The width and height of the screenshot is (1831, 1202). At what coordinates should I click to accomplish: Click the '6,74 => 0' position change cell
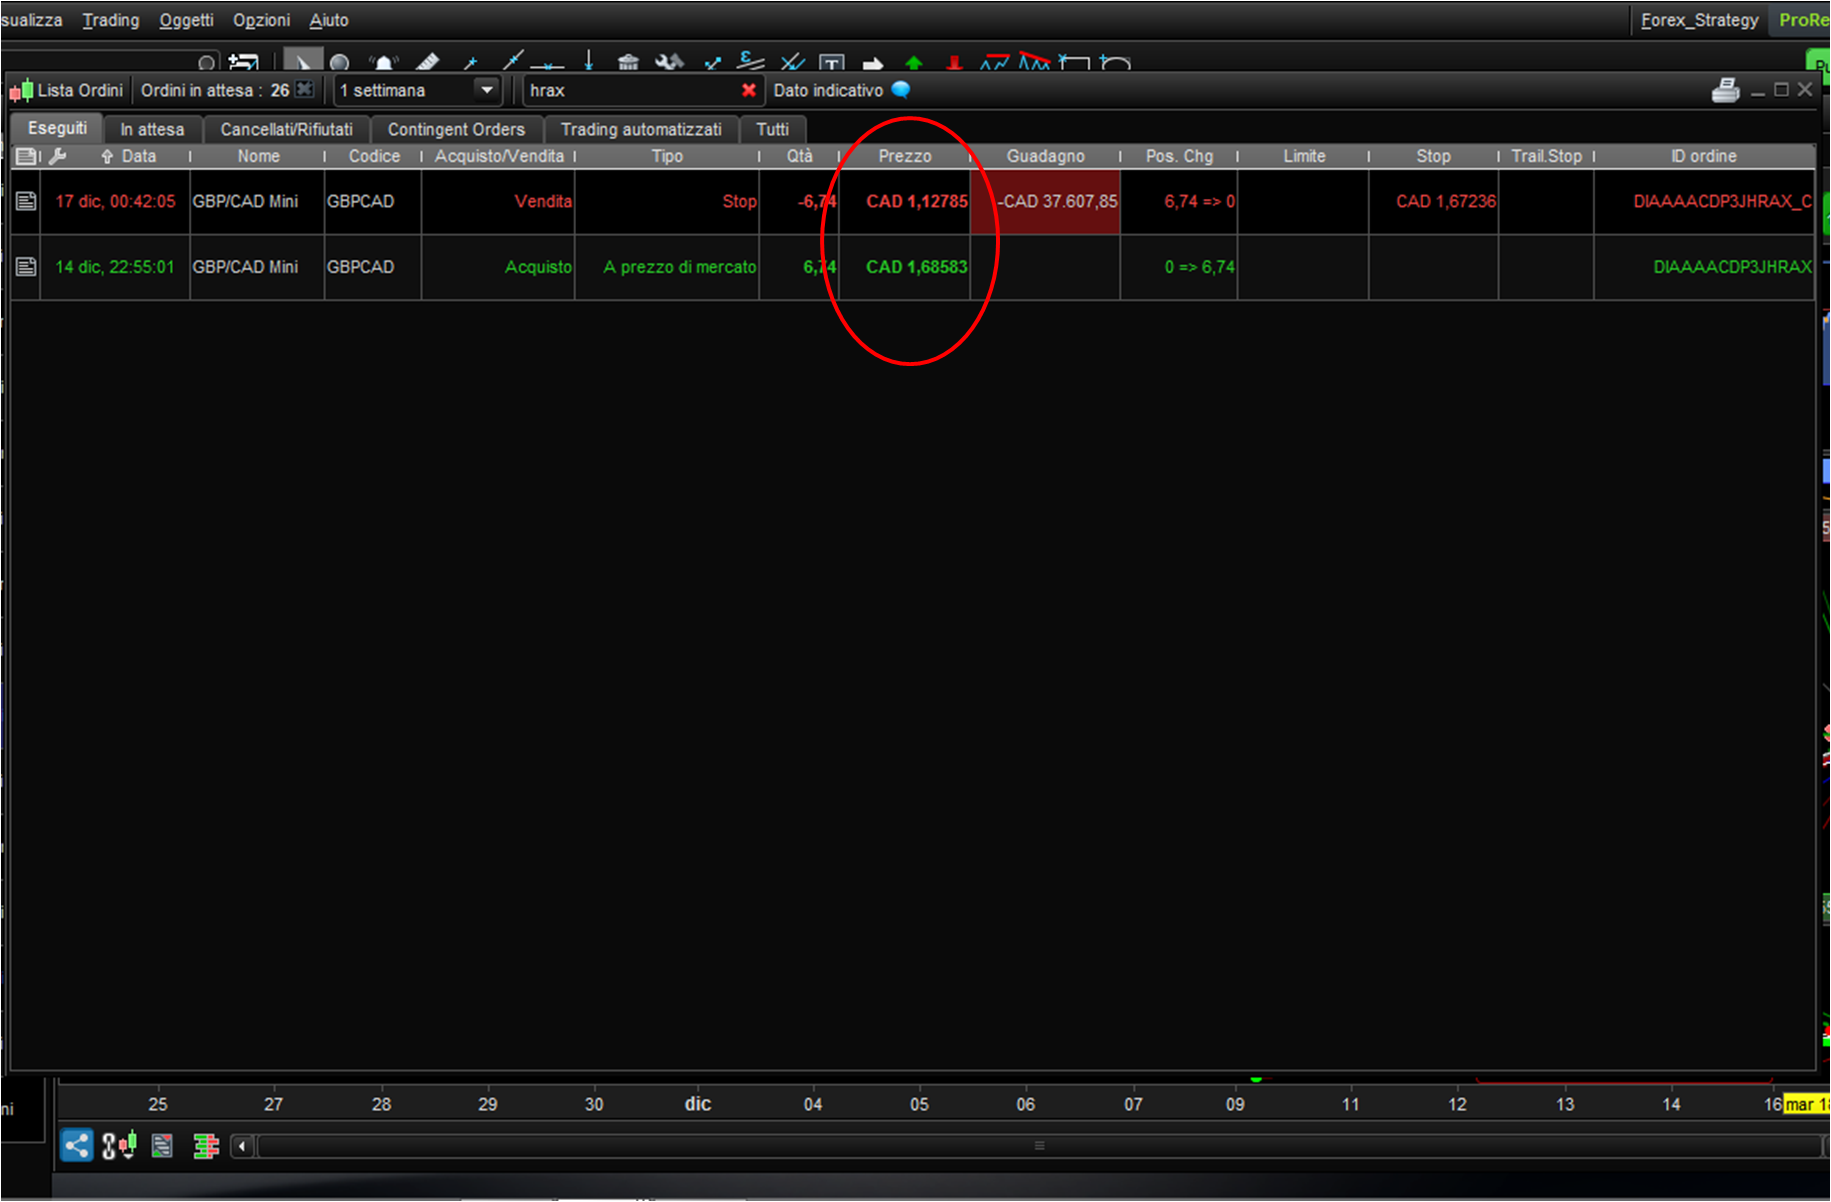1179,201
